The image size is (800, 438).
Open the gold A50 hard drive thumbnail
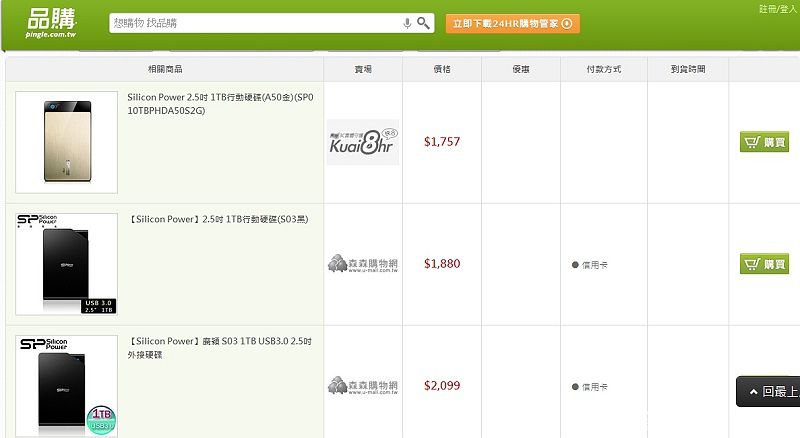pyautogui.click(x=66, y=142)
